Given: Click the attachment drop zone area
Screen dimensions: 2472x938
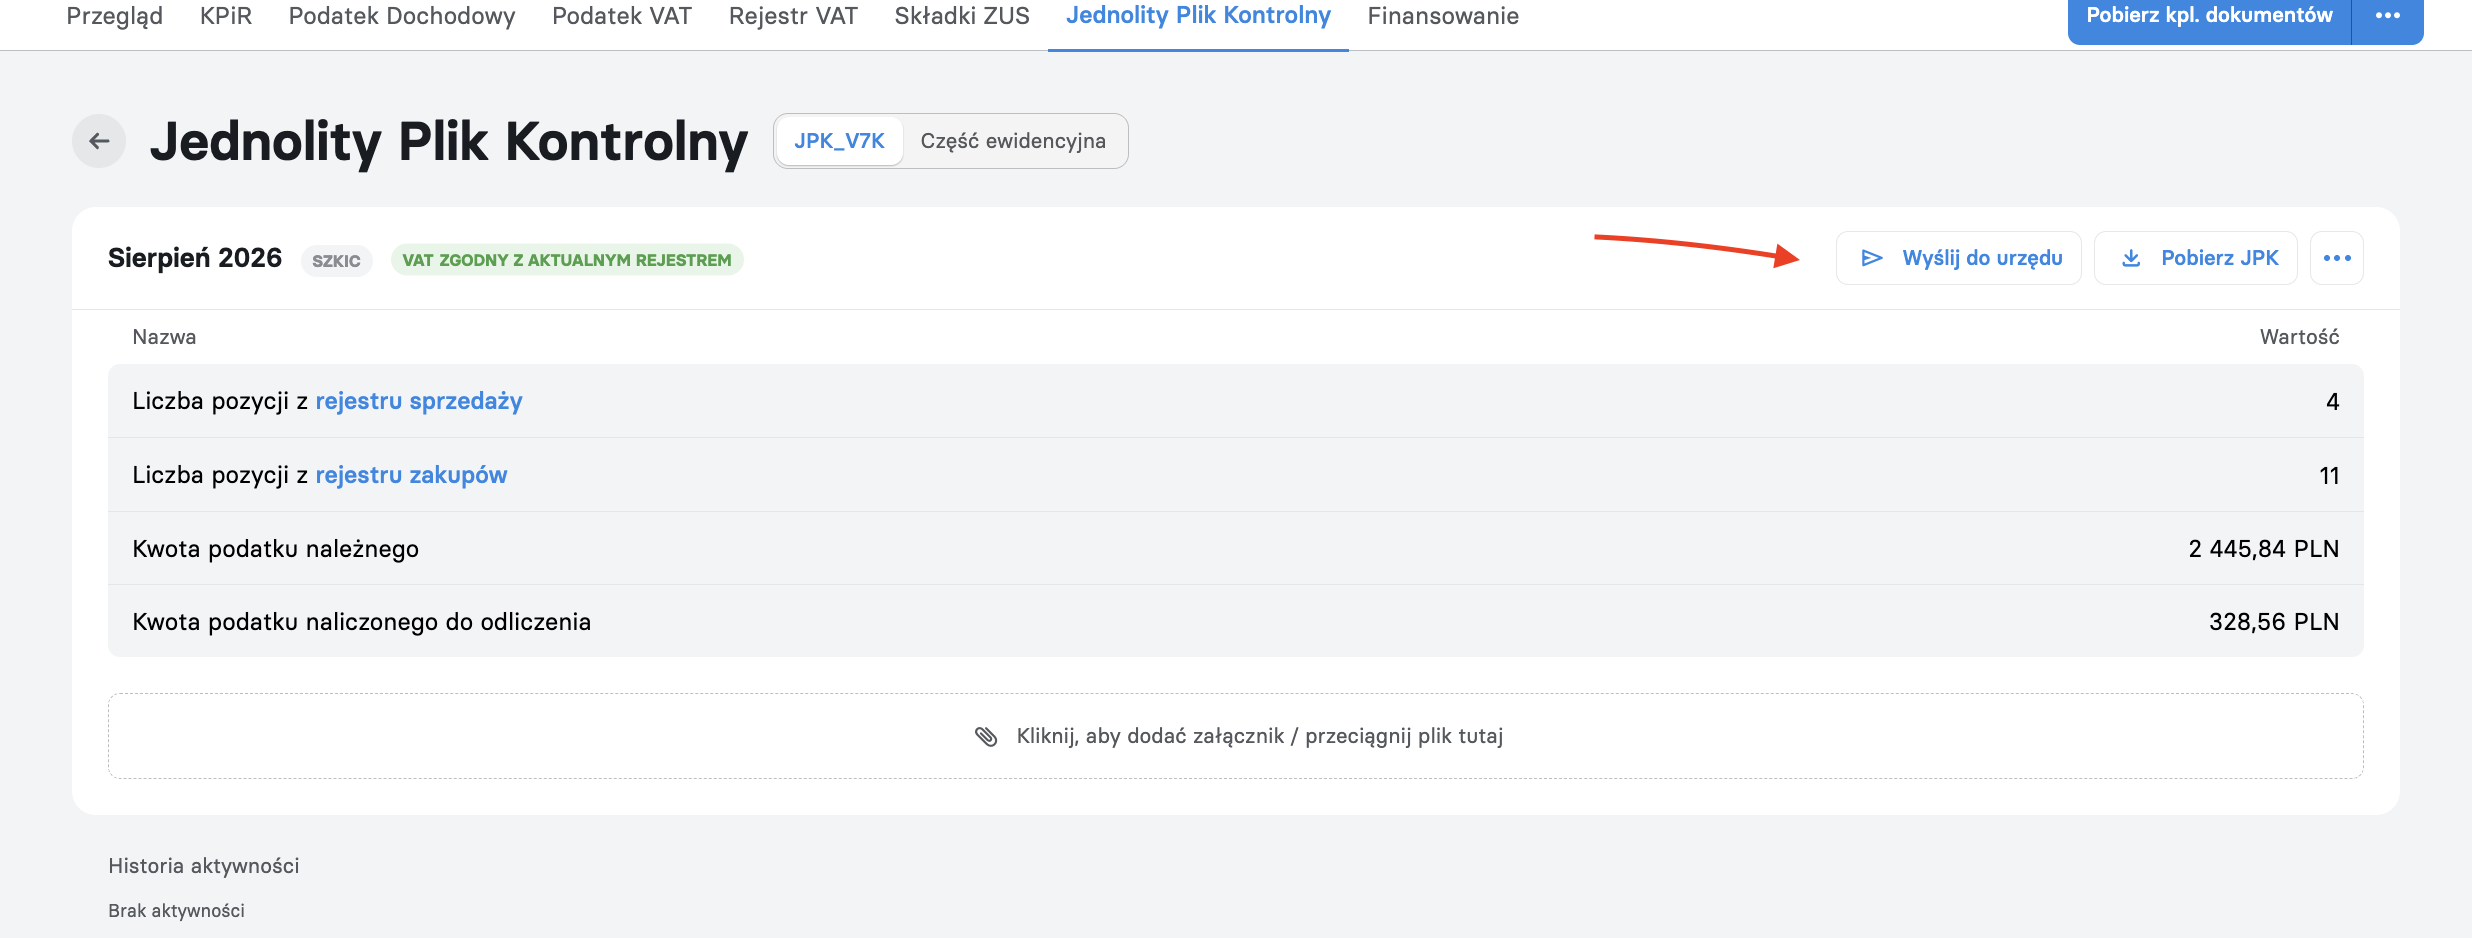Looking at the screenshot, I should coord(1236,736).
